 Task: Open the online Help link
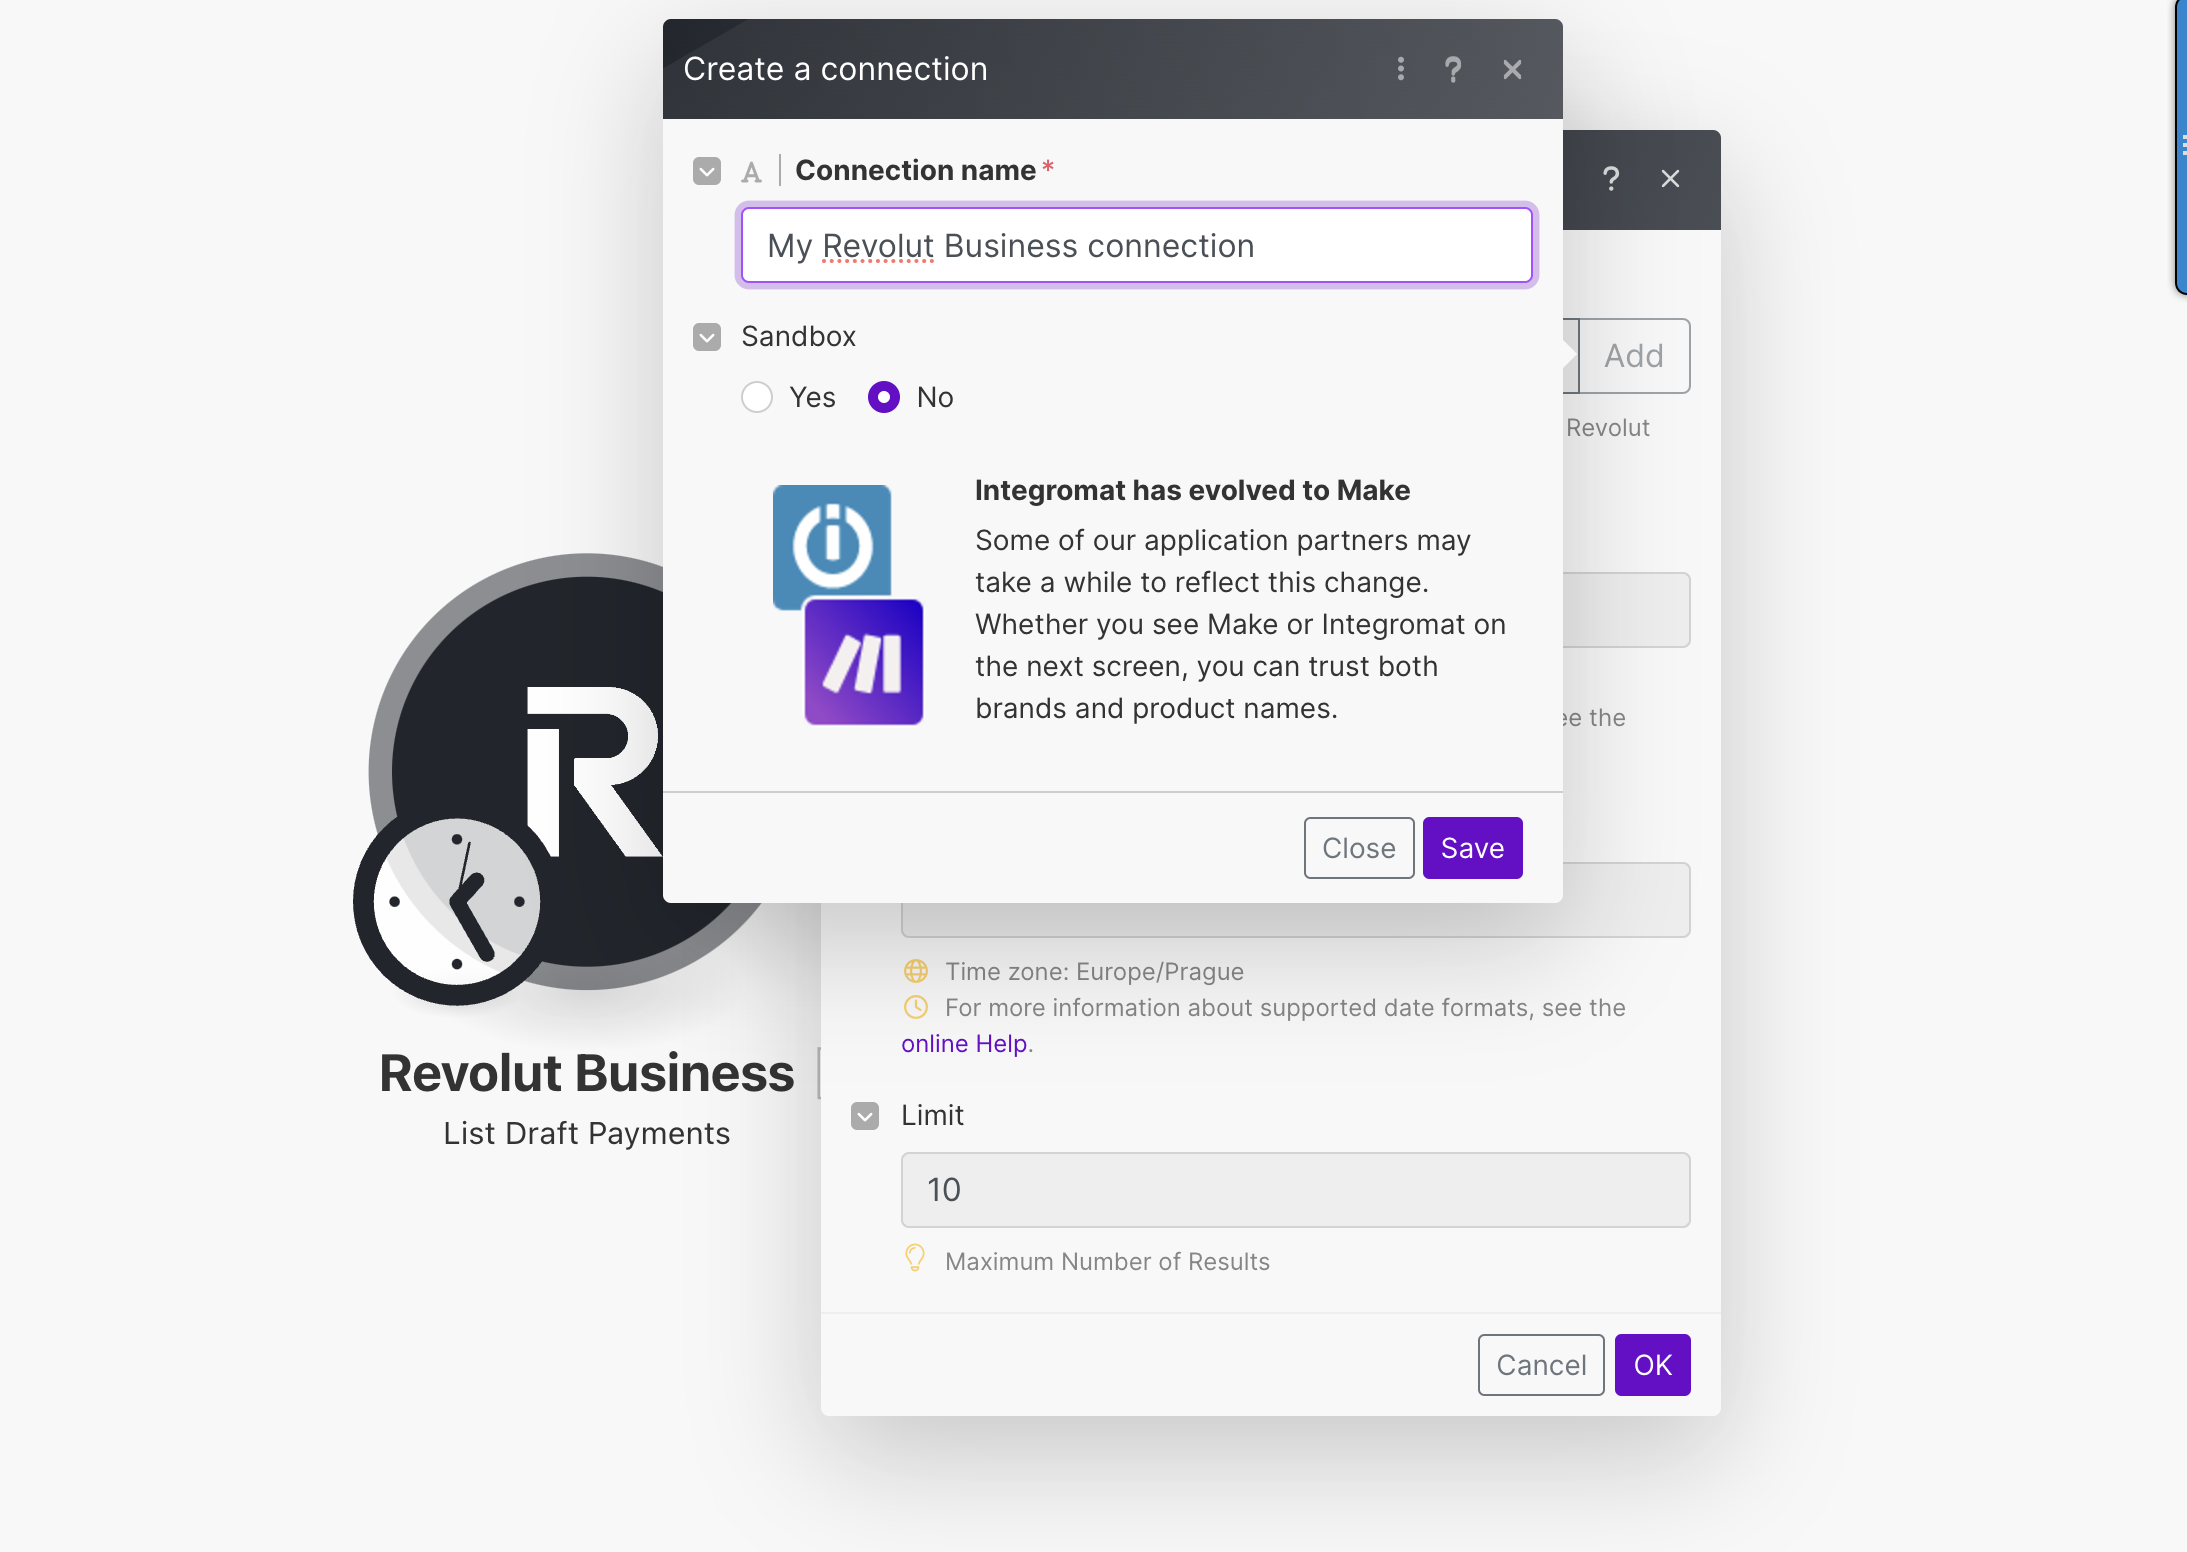(964, 1043)
